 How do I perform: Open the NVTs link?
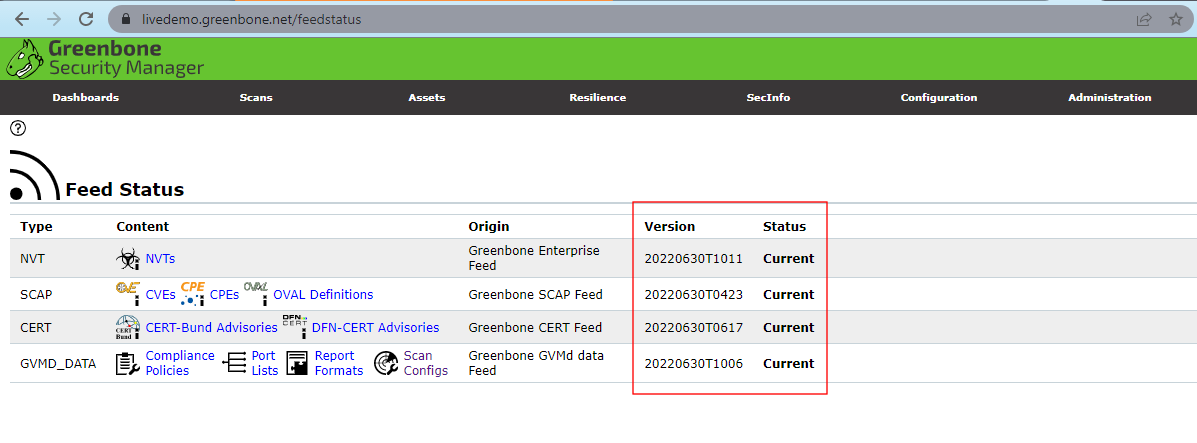(160, 259)
